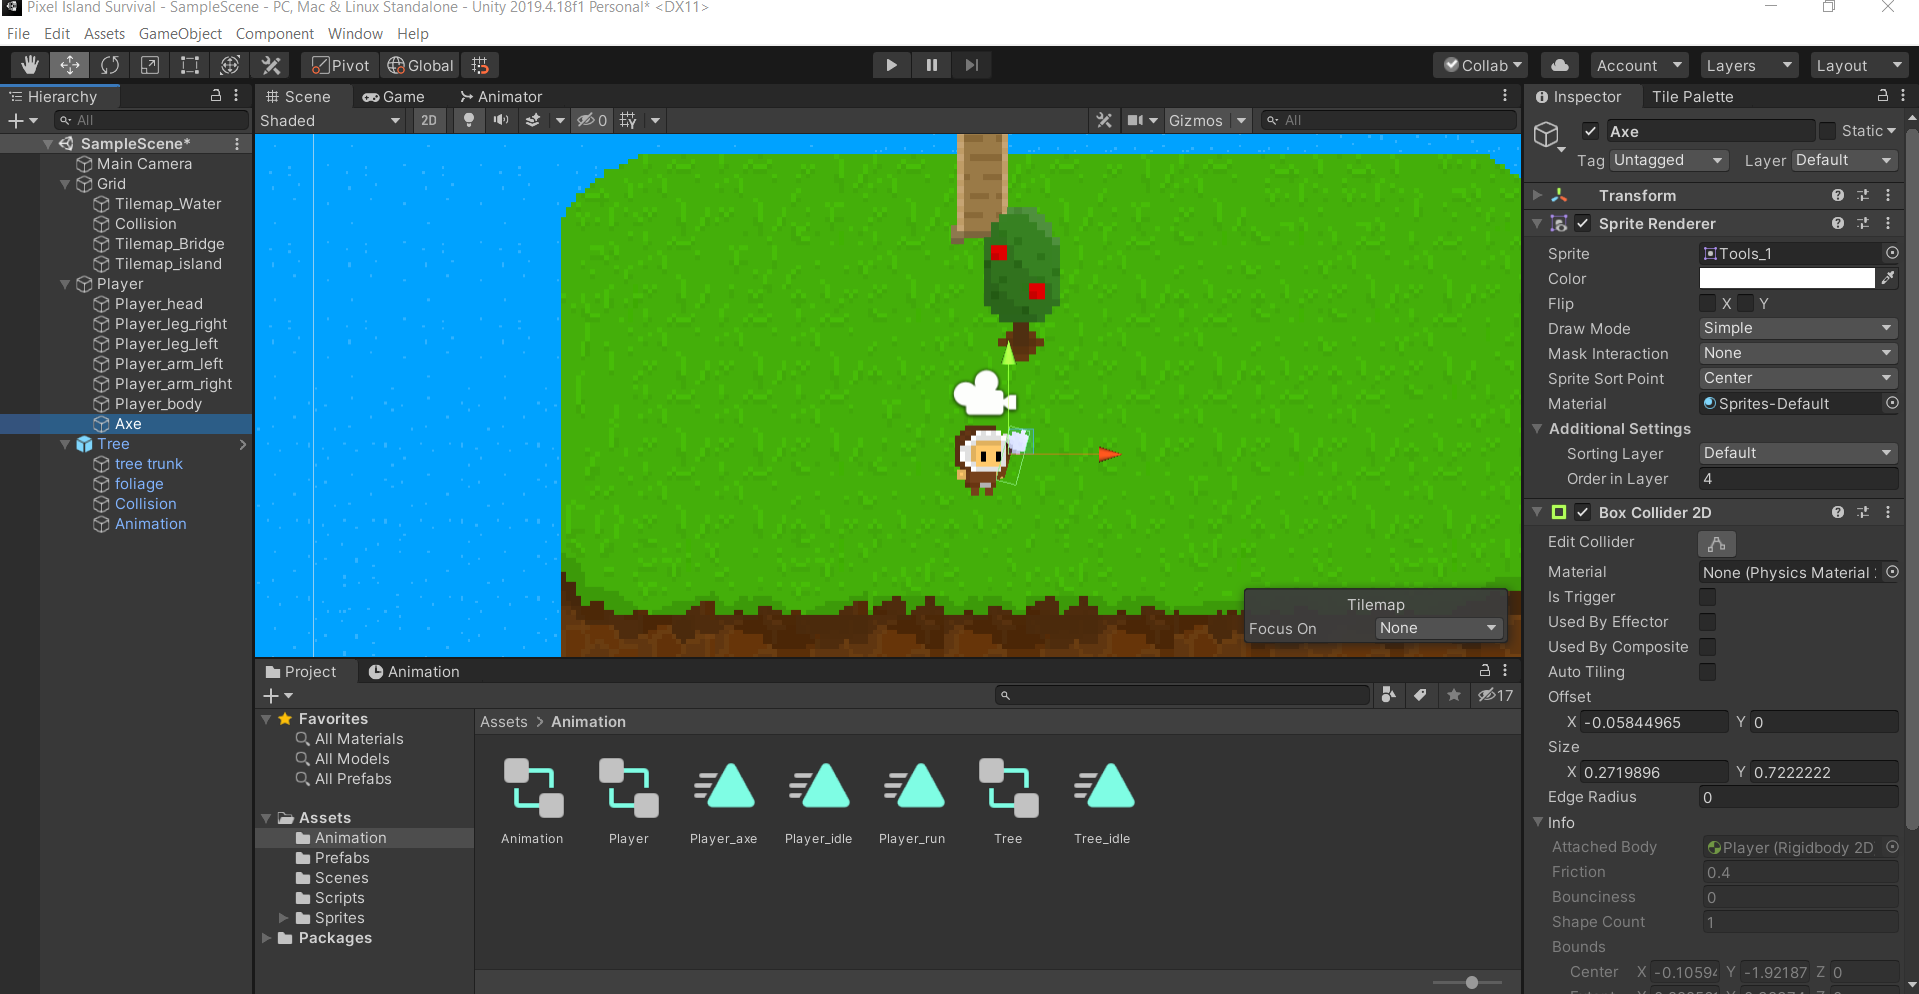This screenshot has width=1919, height=994.
Task: Open the Draw Mode dropdown
Action: click(1798, 328)
